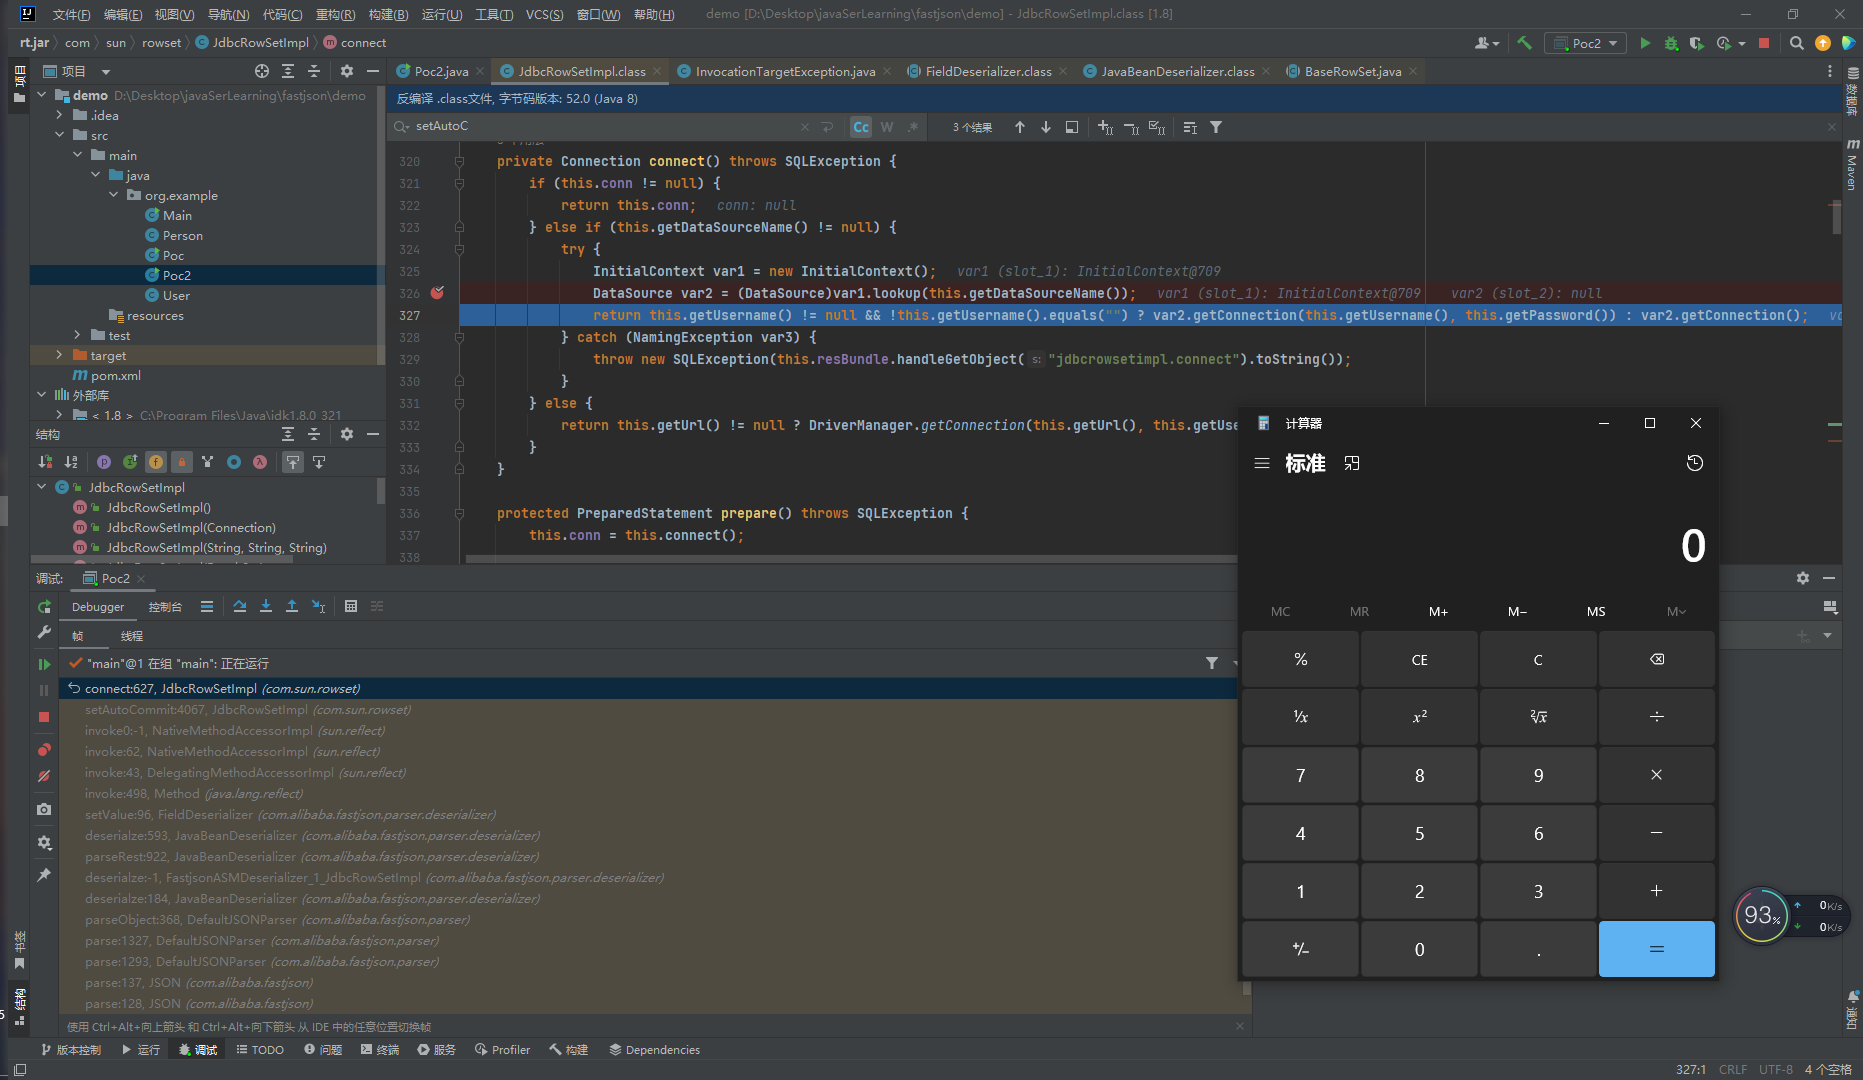
Task: Click the next occurrence down arrow in find bar
Action: (1046, 127)
